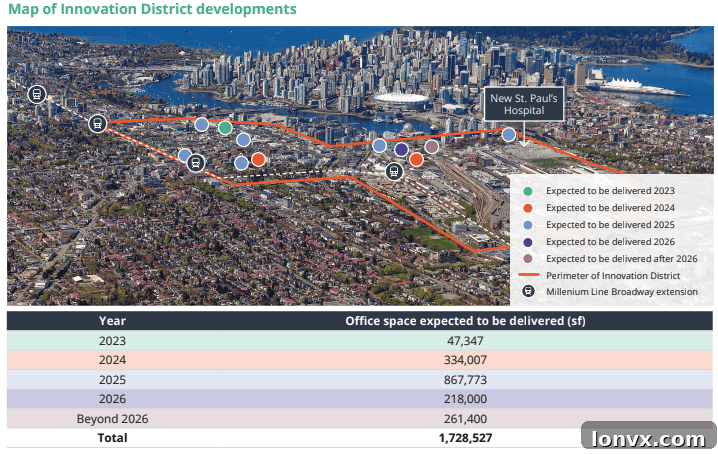Click 'Expected to be delivered 2023' legend text
The height and width of the screenshot is (454, 718).
(x=610, y=191)
